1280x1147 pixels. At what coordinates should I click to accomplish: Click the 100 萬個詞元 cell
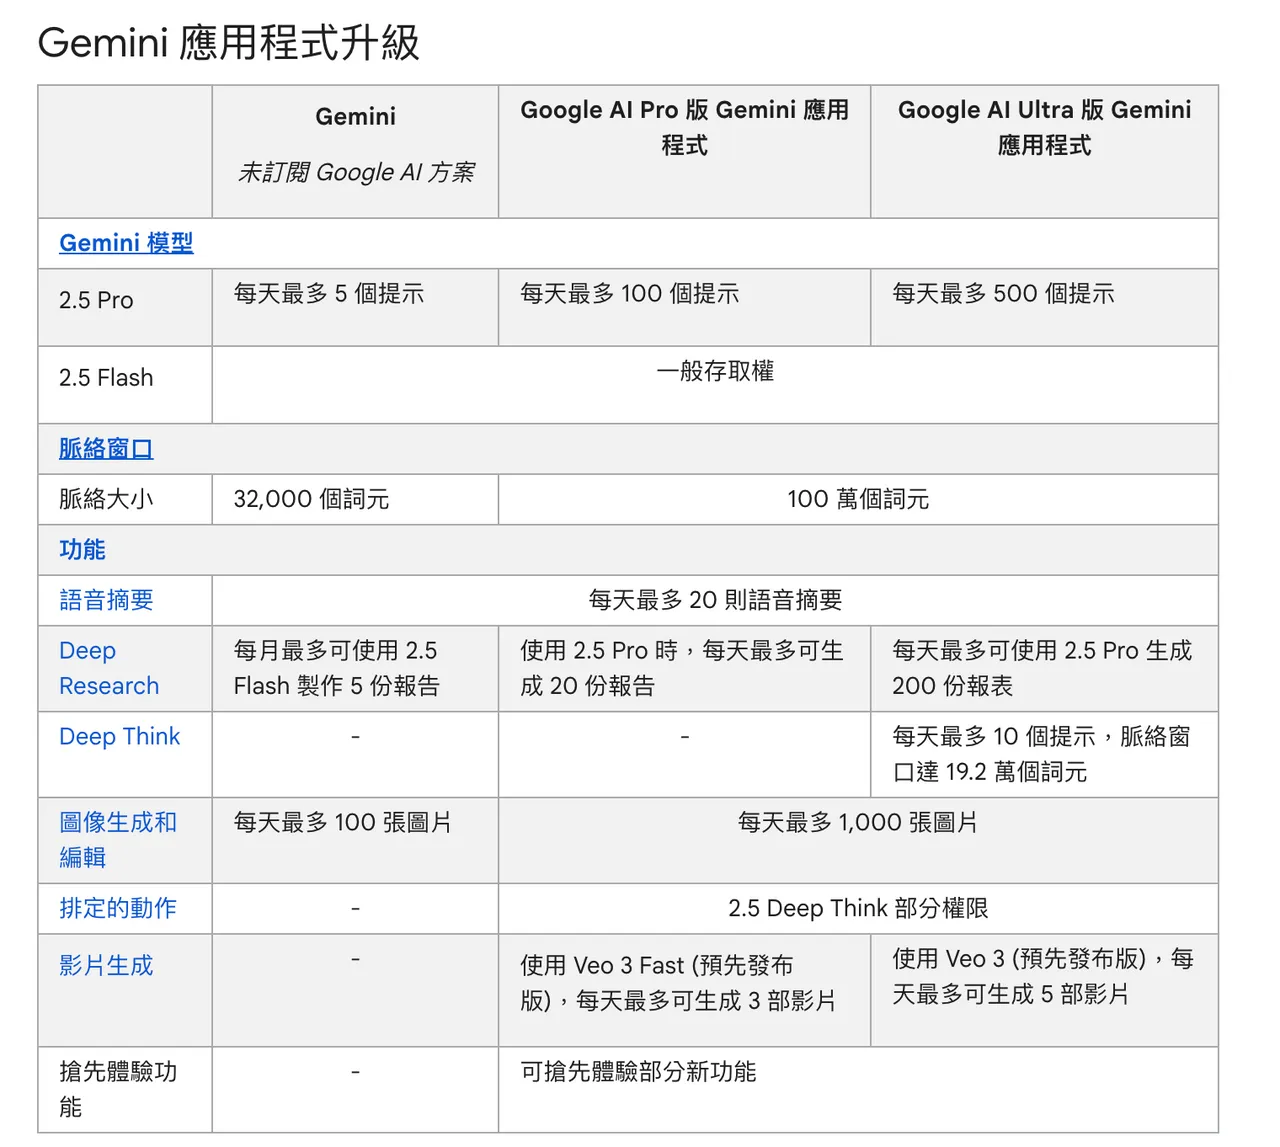pyautogui.click(x=858, y=499)
